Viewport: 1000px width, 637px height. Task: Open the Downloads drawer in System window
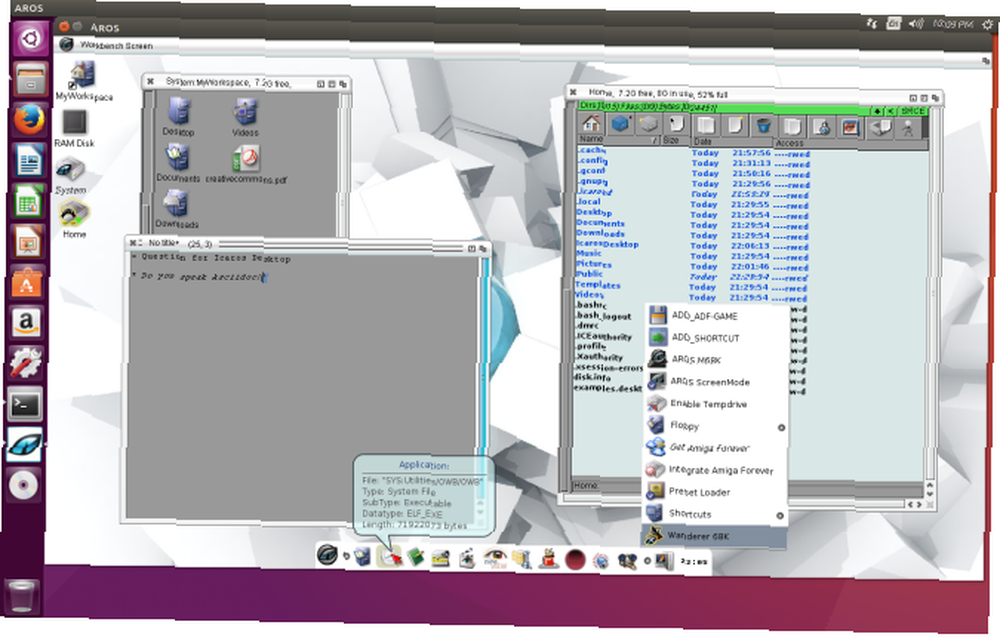coord(177,210)
